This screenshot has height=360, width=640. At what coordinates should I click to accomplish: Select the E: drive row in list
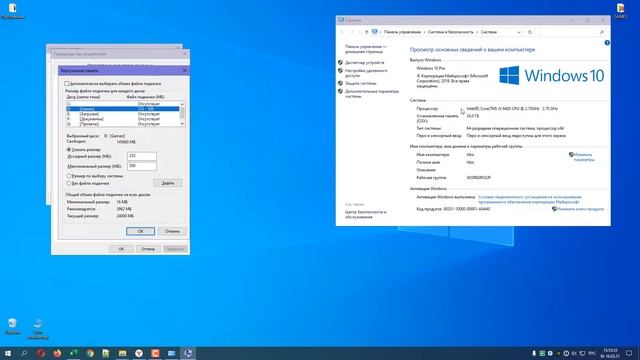pos(122,114)
